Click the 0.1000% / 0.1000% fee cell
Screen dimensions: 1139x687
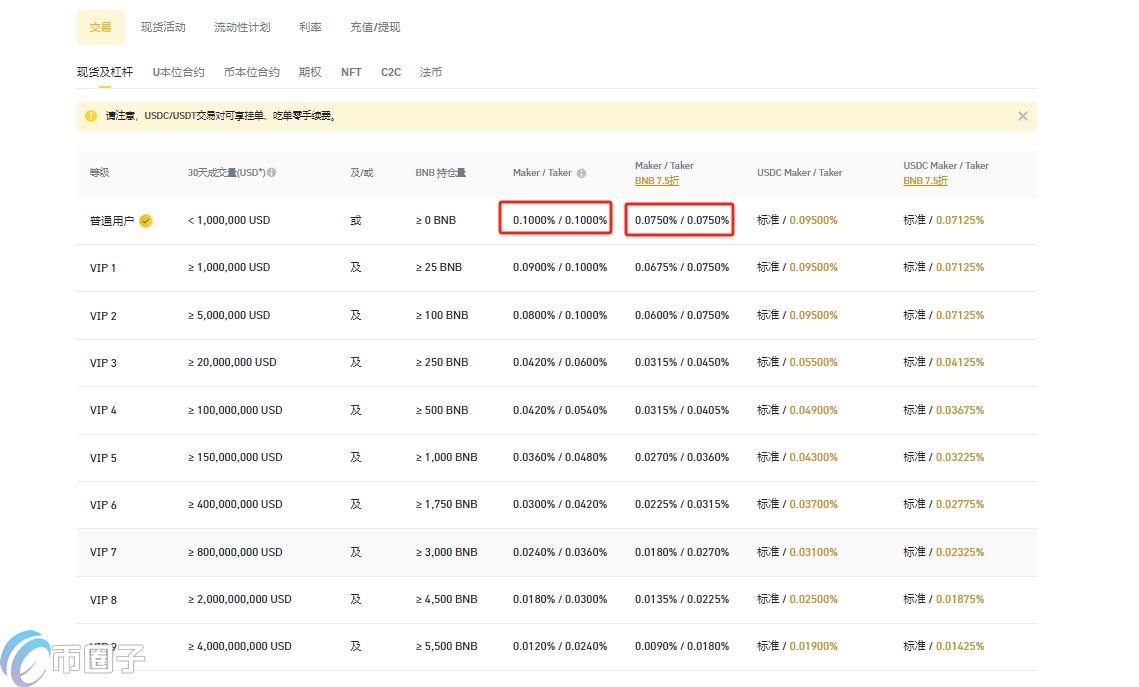560,220
